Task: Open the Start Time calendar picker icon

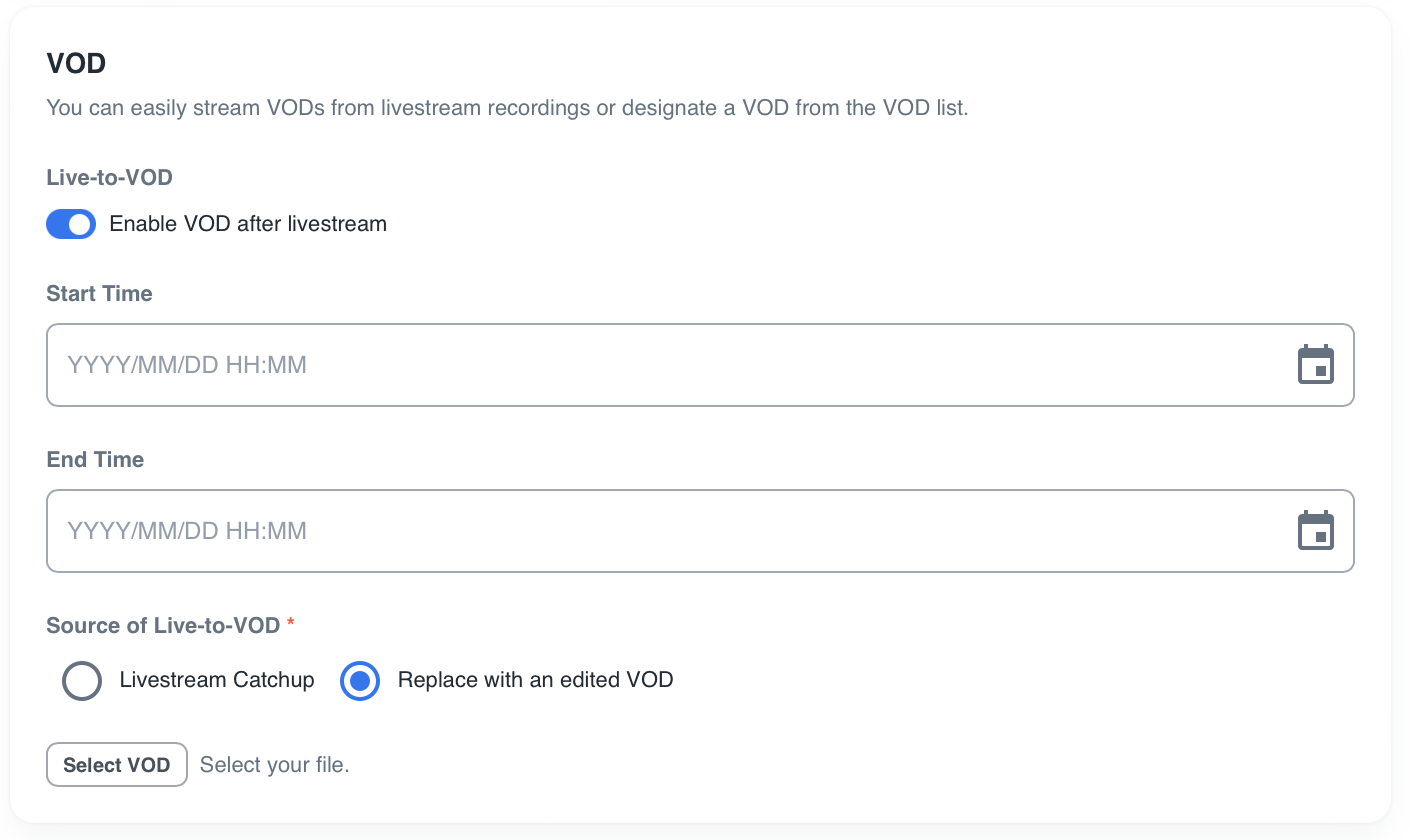Action: 1316,365
